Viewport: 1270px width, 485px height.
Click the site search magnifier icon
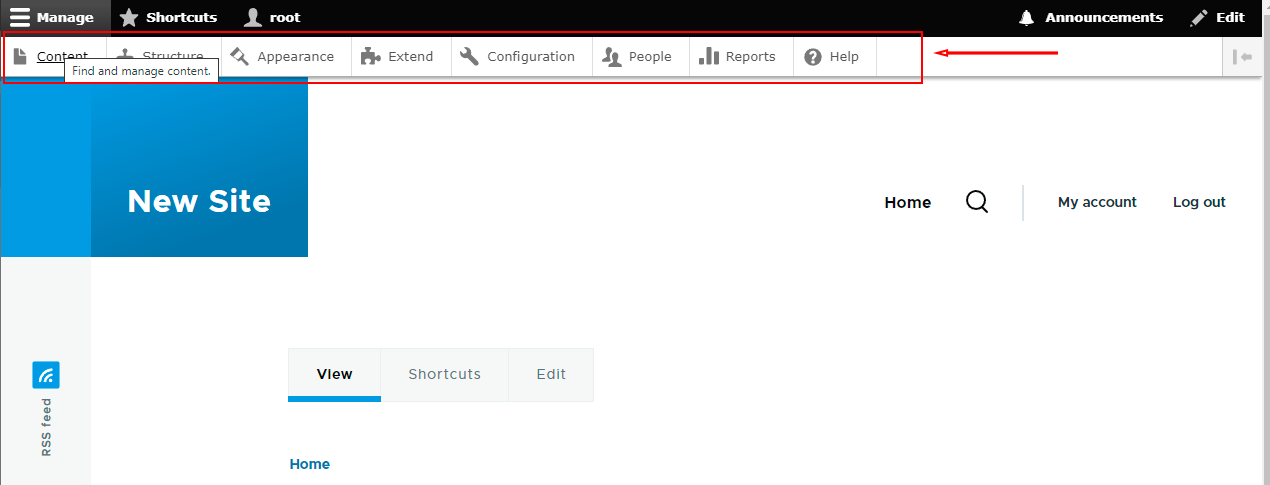coord(977,202)
